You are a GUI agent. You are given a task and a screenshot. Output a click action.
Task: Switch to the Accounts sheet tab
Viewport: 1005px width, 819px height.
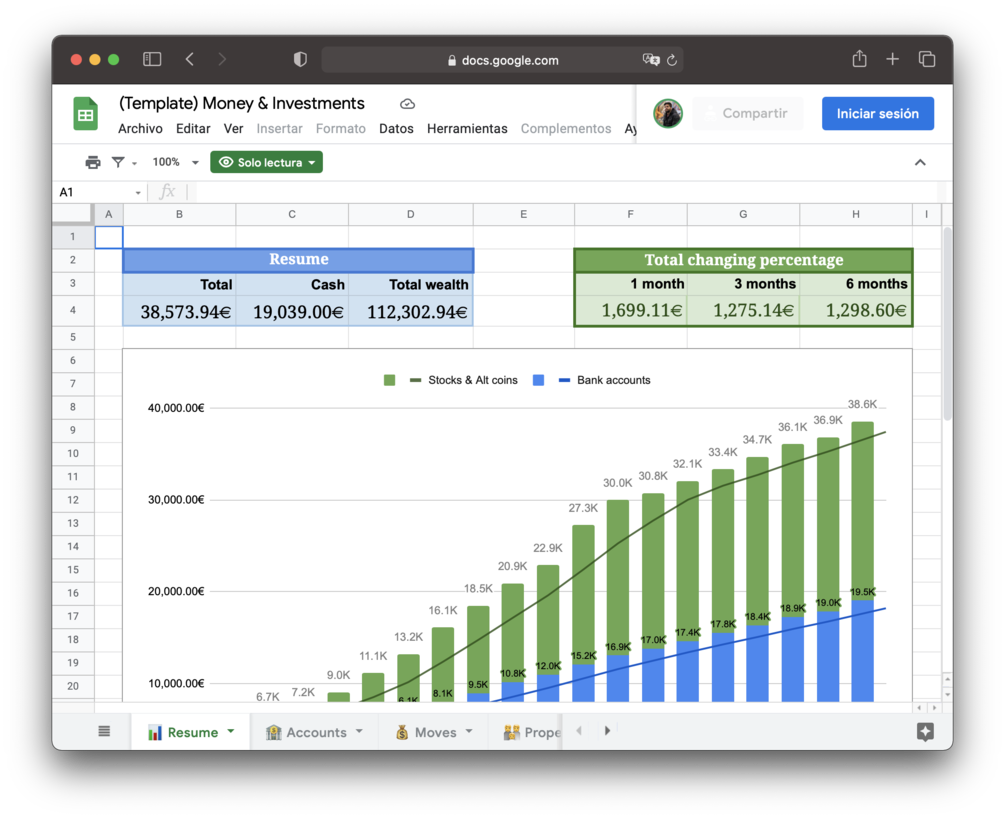coord(314,731)
